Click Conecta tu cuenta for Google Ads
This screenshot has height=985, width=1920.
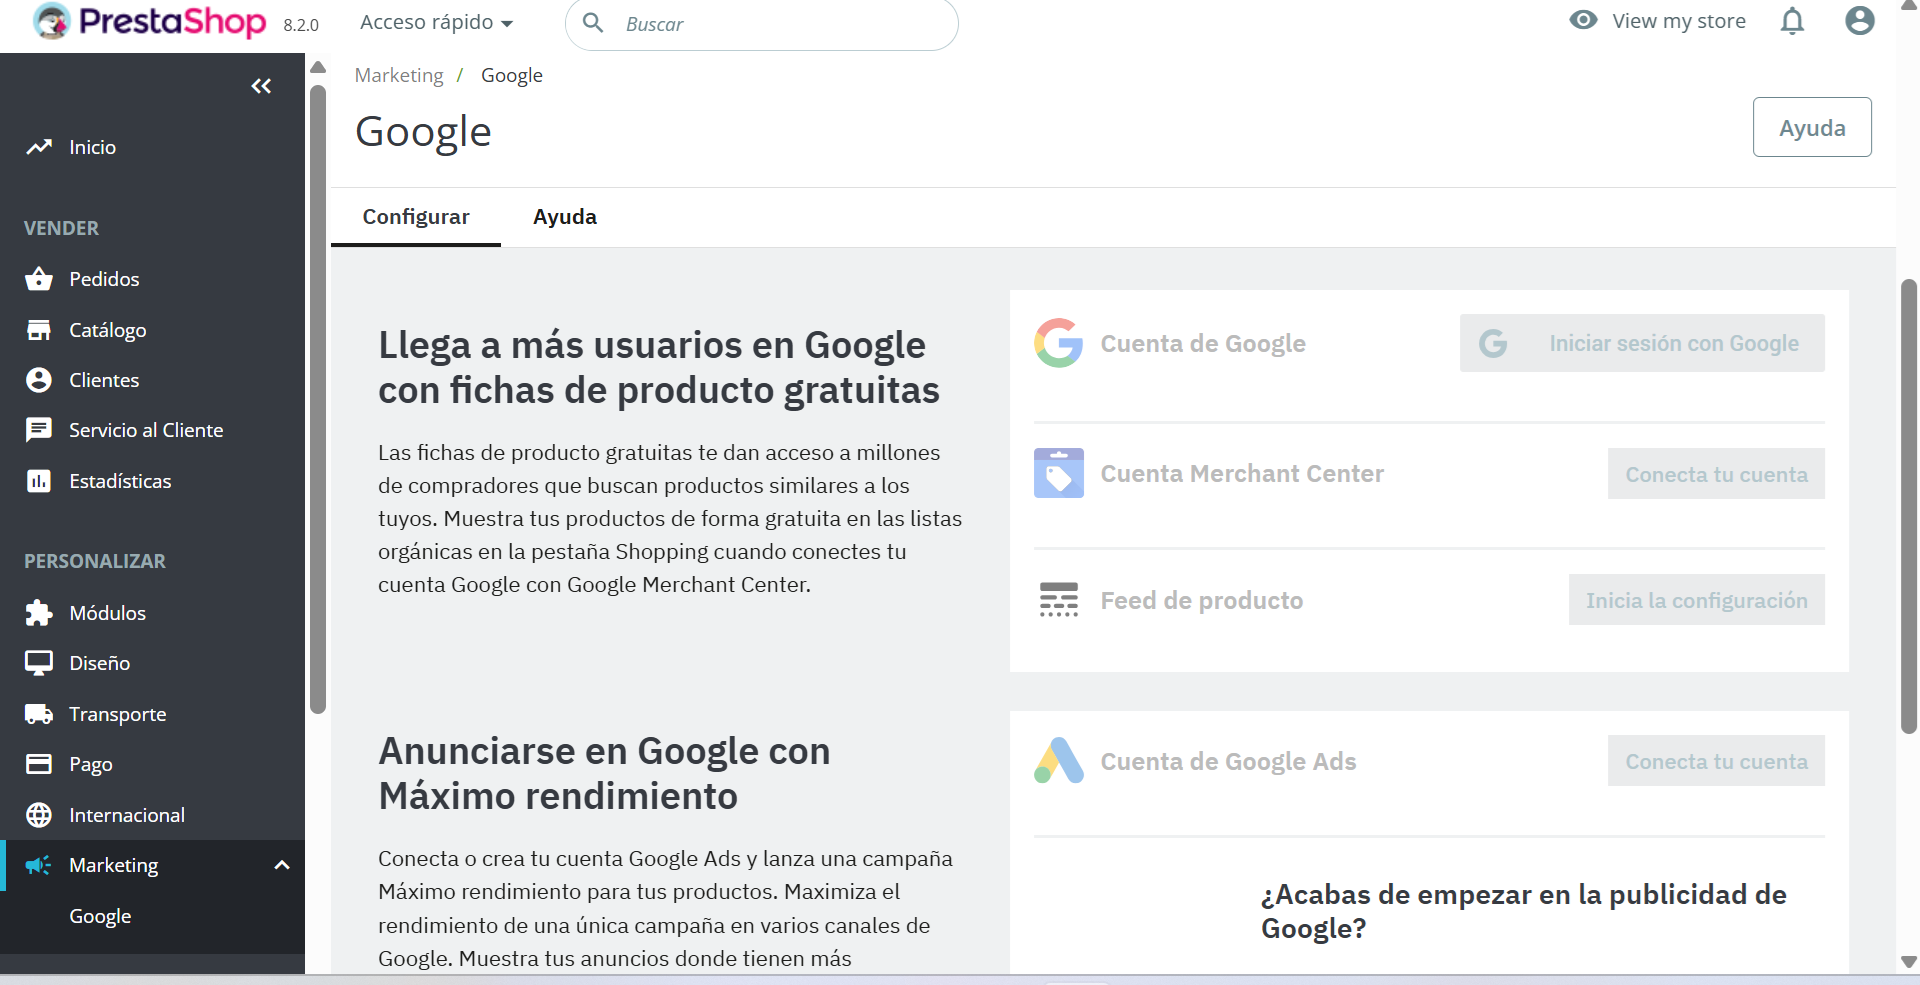(1716, 761)
